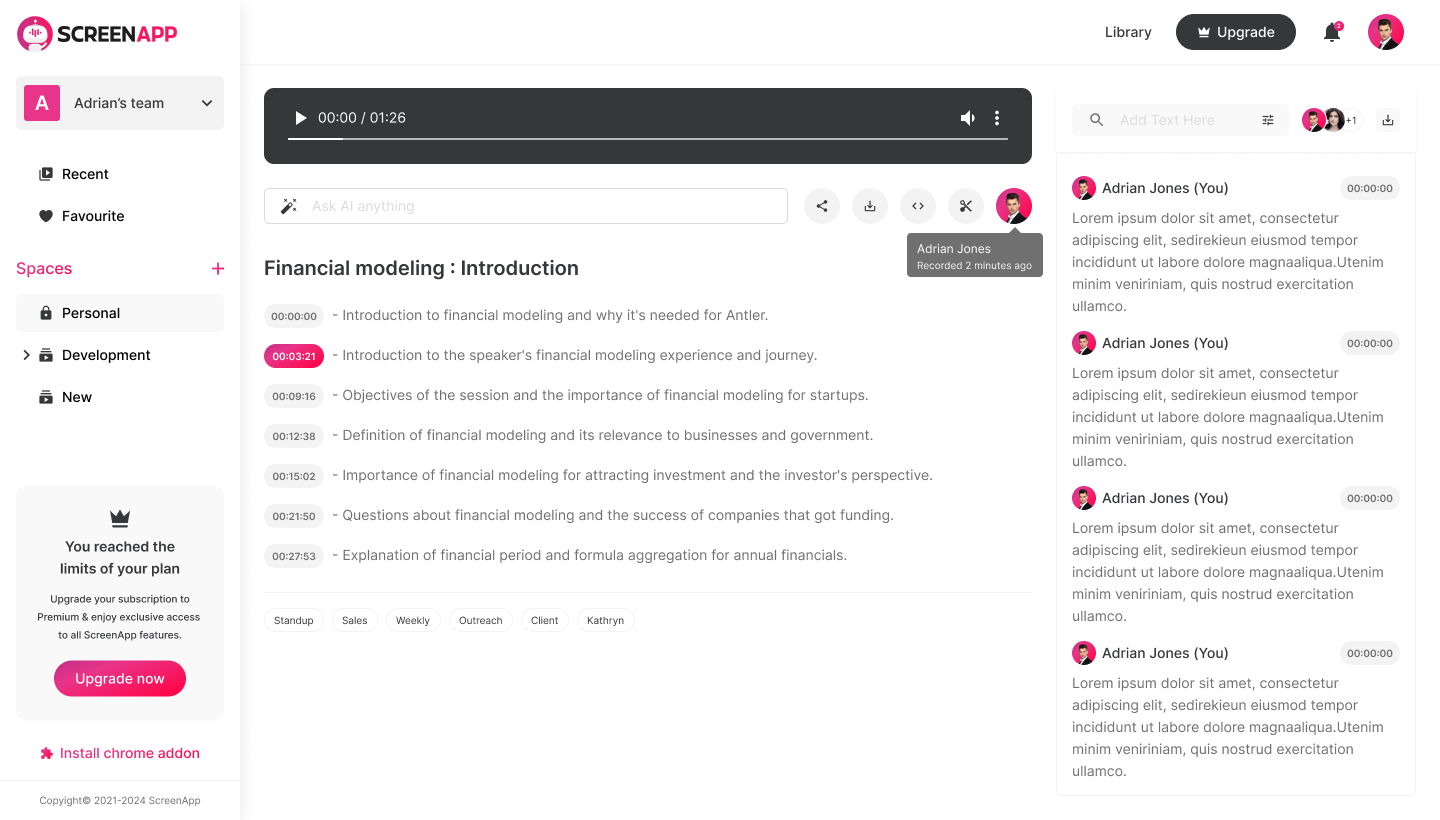Open the player three-dot options menu
The height and width of the screenshot is (820, 1440).
tap(997, 118)
